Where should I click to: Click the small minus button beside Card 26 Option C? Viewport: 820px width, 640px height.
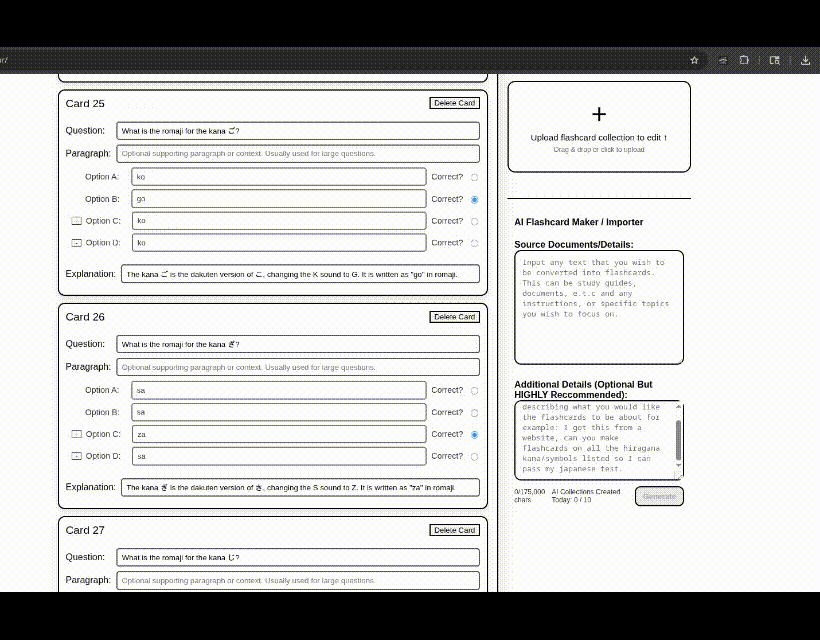pos(76,434)
